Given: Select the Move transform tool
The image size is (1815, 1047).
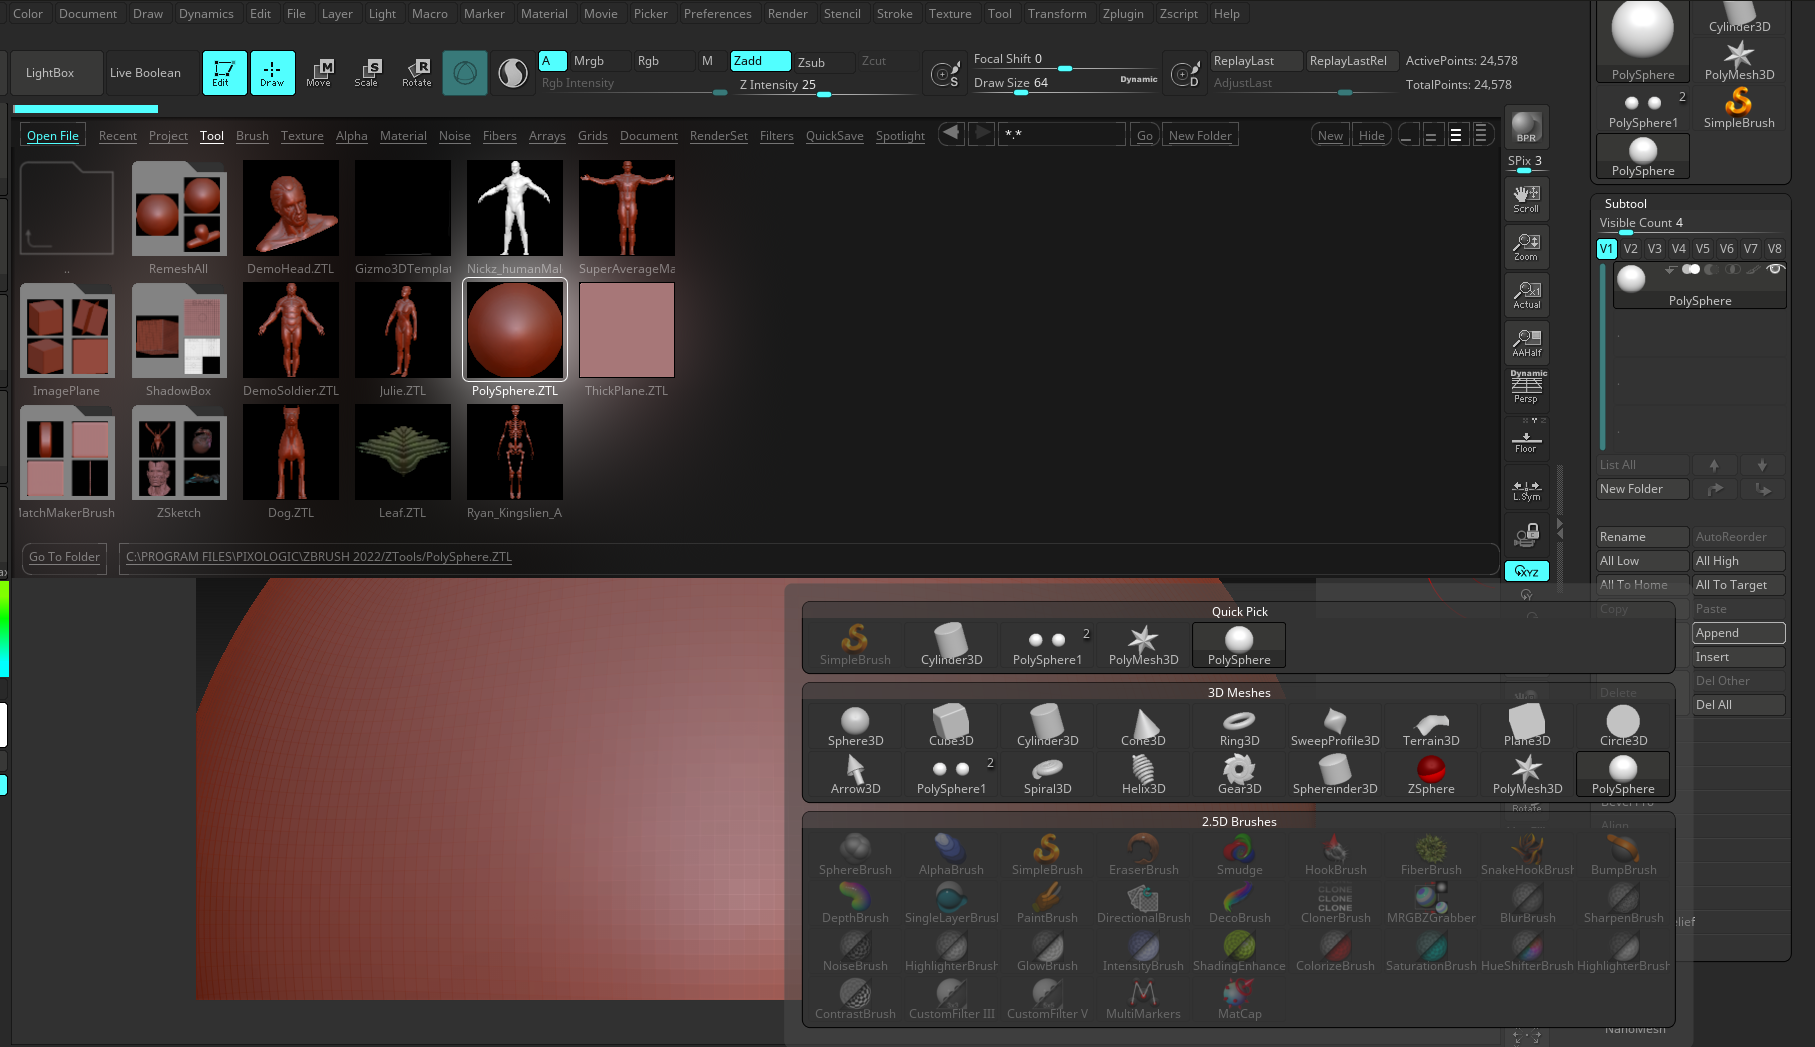Looking at the screenshot, I should 320,72.
